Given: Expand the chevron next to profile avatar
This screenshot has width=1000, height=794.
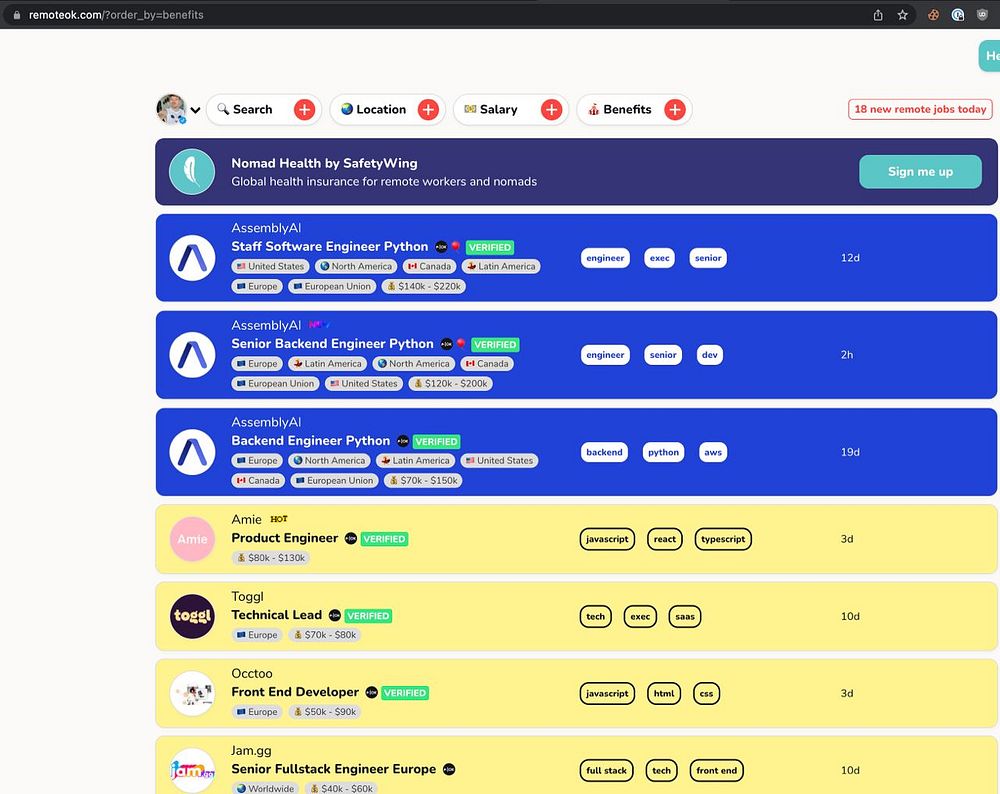Looking at the screenshot, I should coord(195,110).
